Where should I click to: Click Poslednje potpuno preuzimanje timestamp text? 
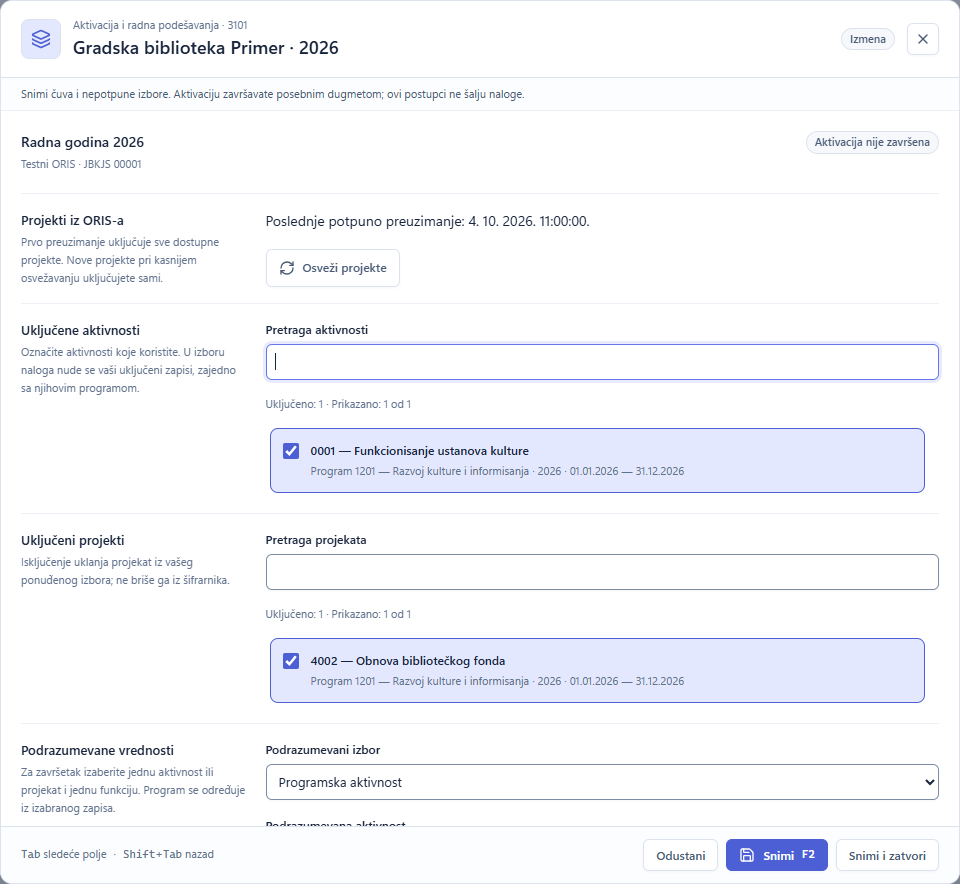[427, 222]
